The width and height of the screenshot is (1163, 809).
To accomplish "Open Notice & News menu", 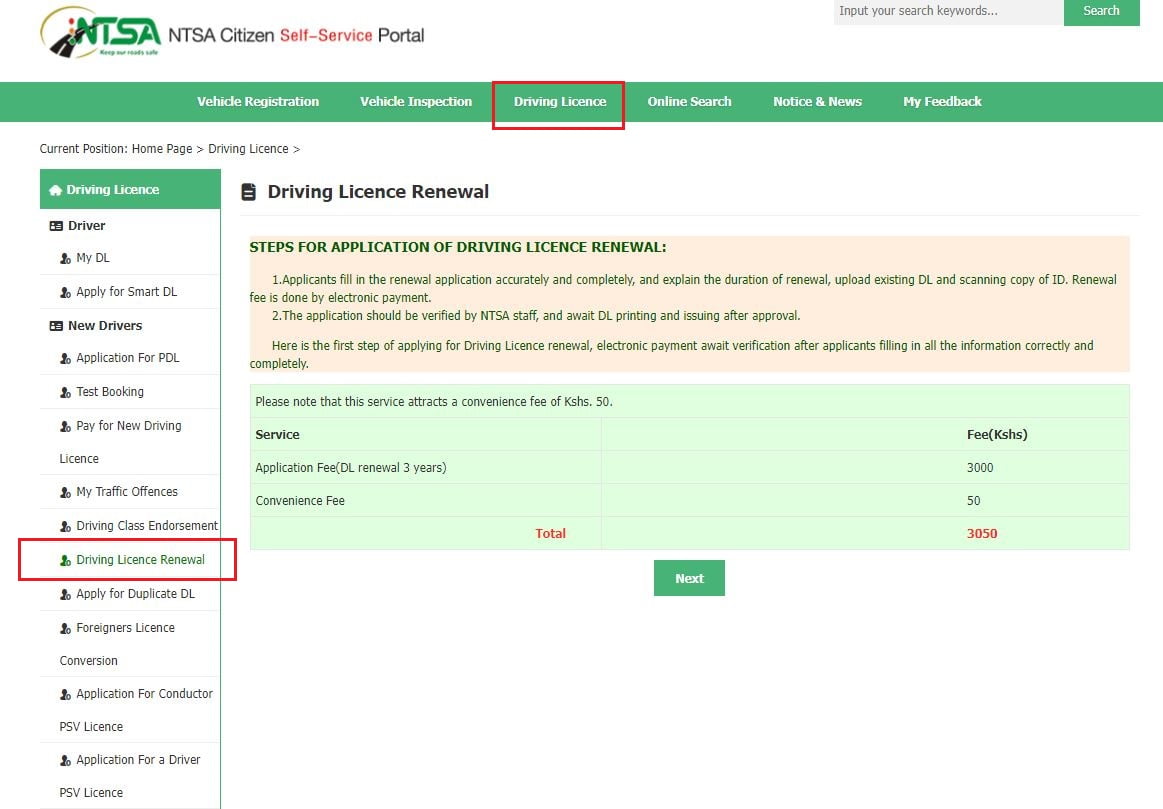I will click(817, 102).
